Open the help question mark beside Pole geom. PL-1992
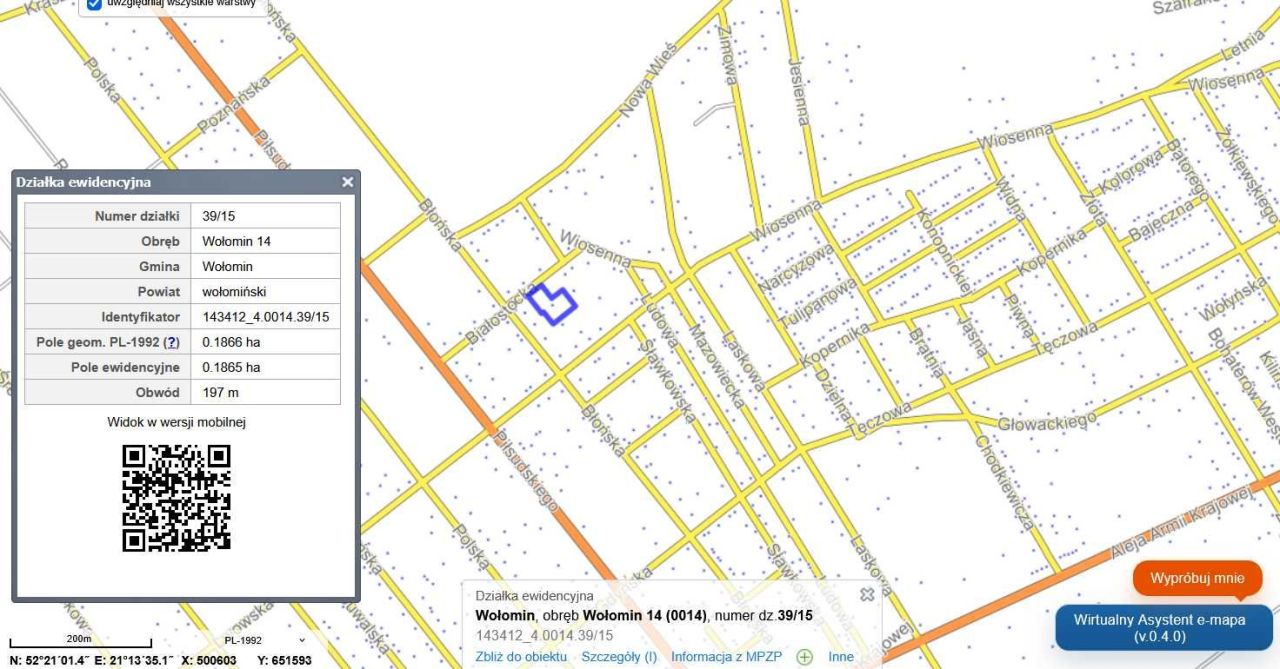Image resolution: width=1280 pixels, height=669 pixels. (172, 342)
